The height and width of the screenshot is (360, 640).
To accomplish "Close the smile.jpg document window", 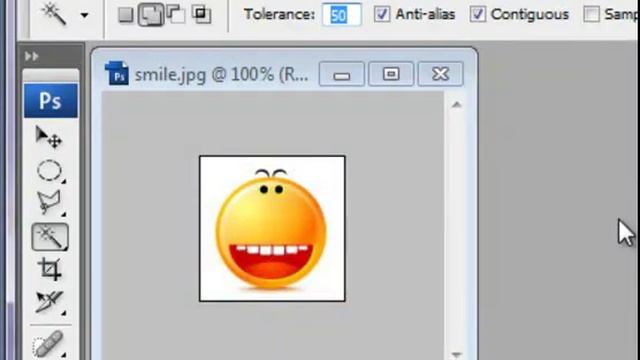I will (441, 74).
